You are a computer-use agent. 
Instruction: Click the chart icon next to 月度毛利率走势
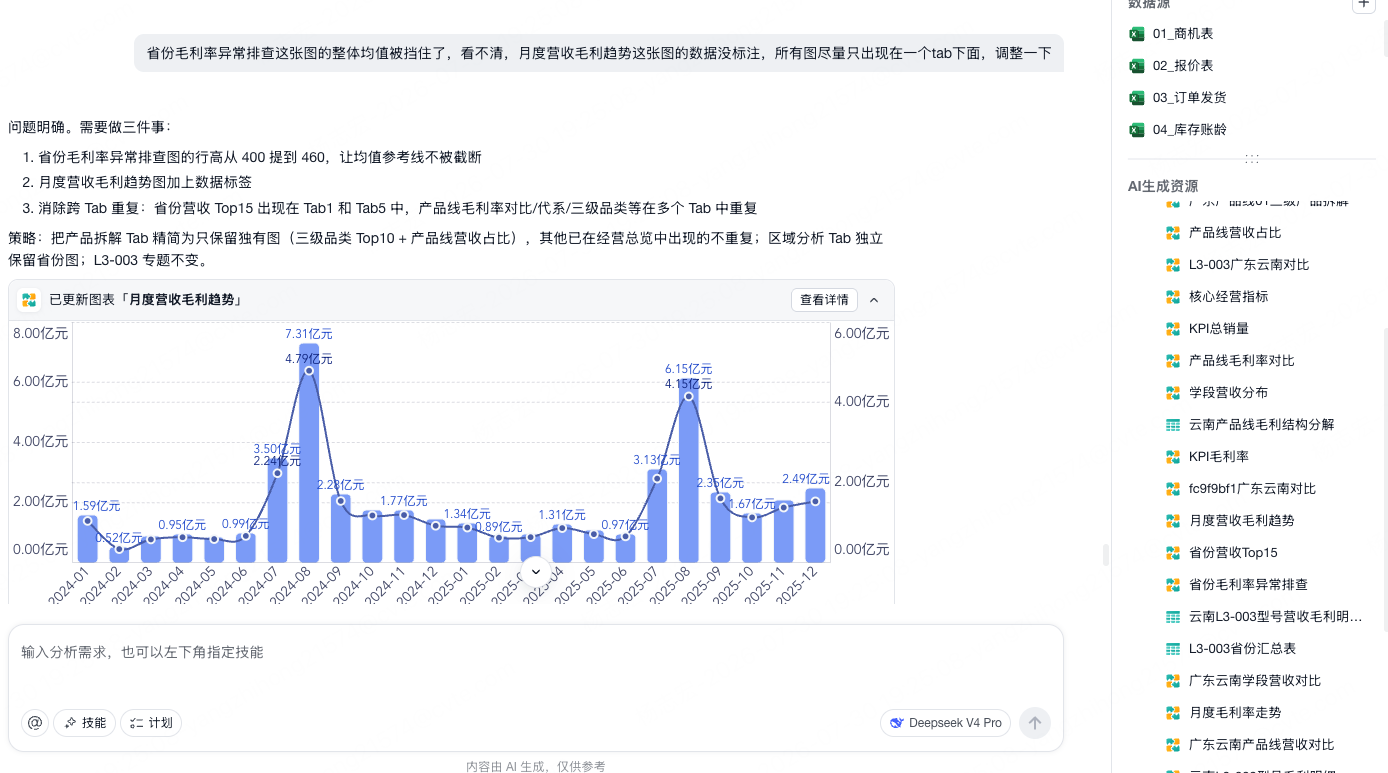1173,713
